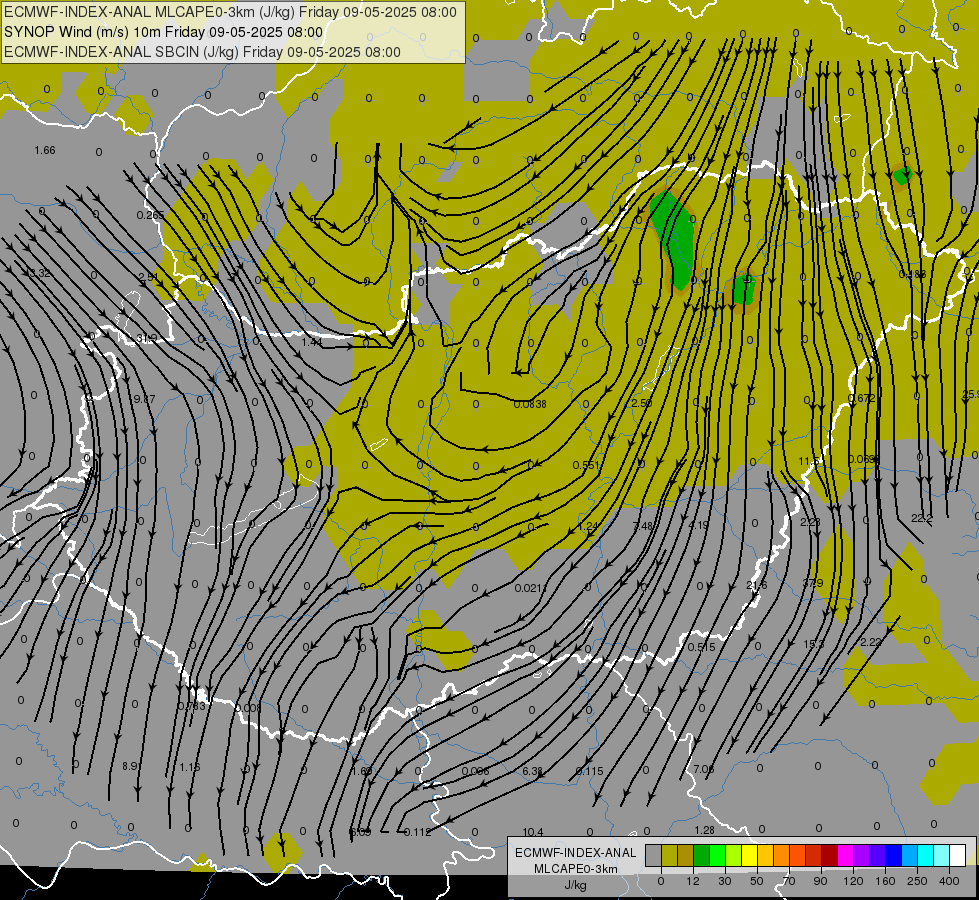Click the legend tick label 12

(693, 881)
